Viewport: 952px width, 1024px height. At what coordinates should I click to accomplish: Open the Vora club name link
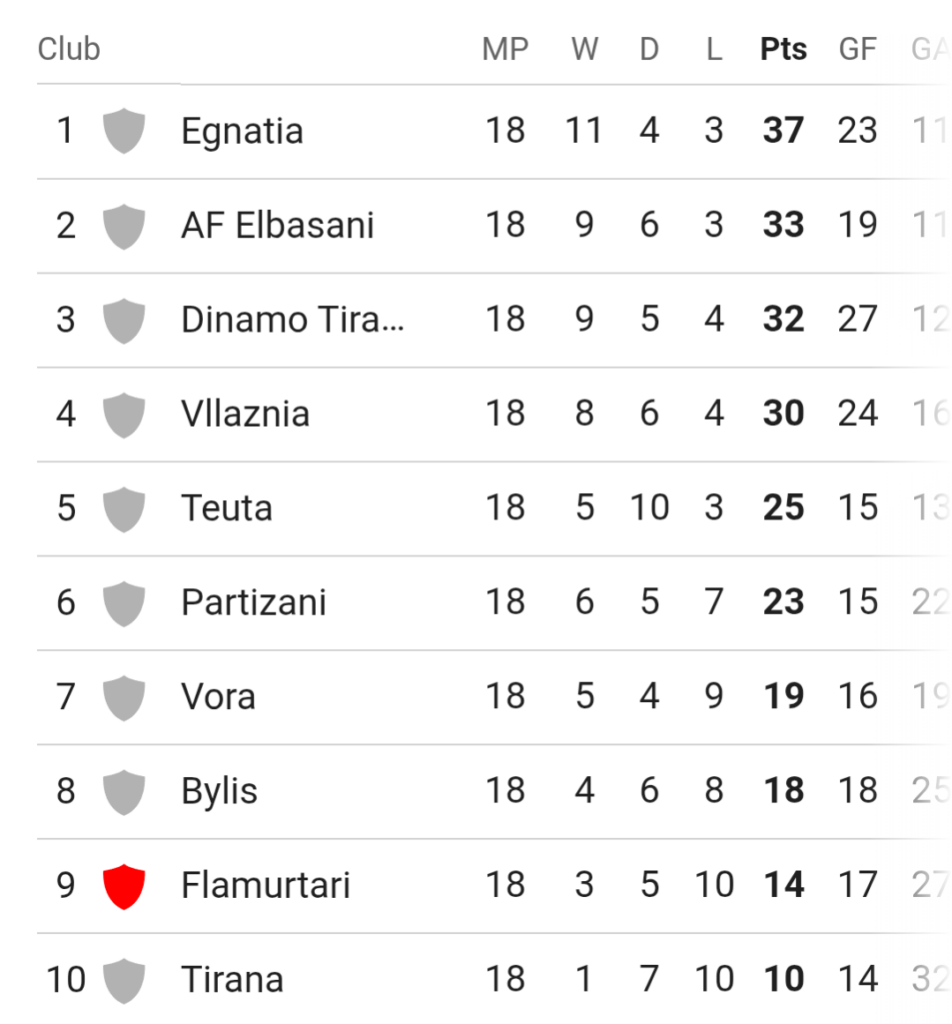pos(218,697)
